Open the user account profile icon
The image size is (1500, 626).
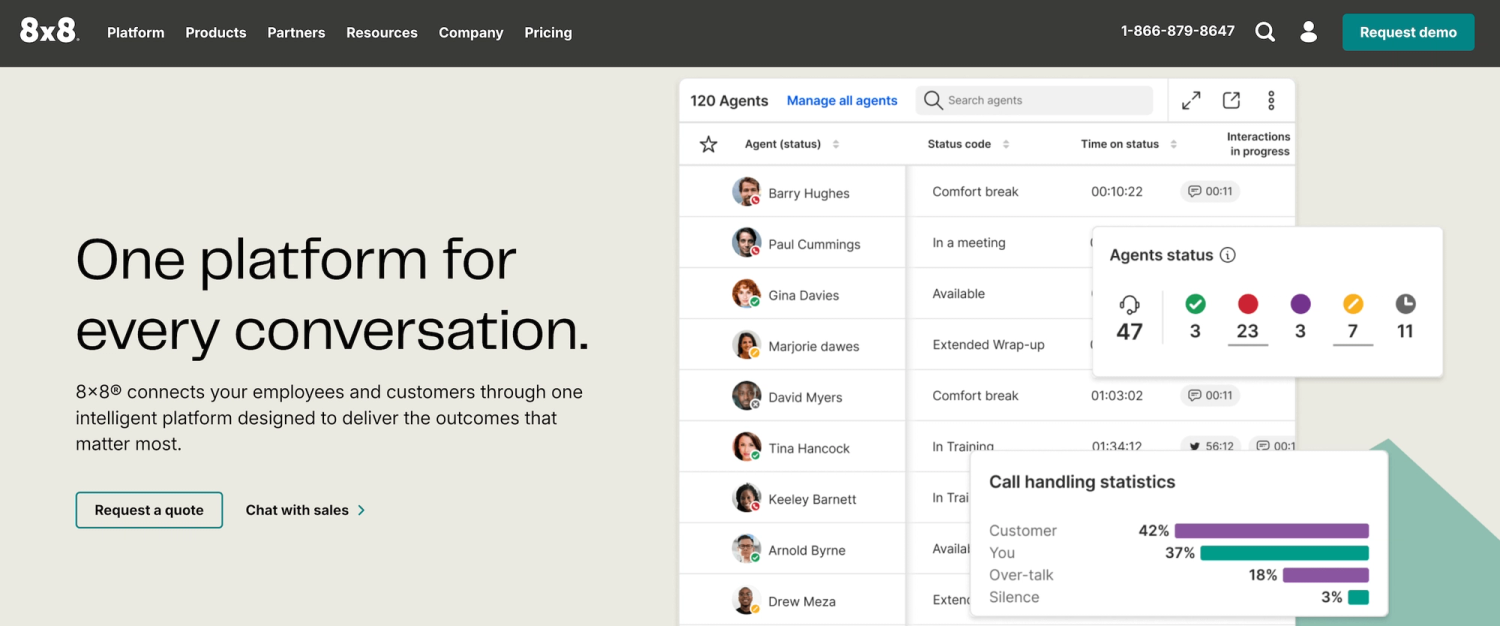[x=1308, y=32]
